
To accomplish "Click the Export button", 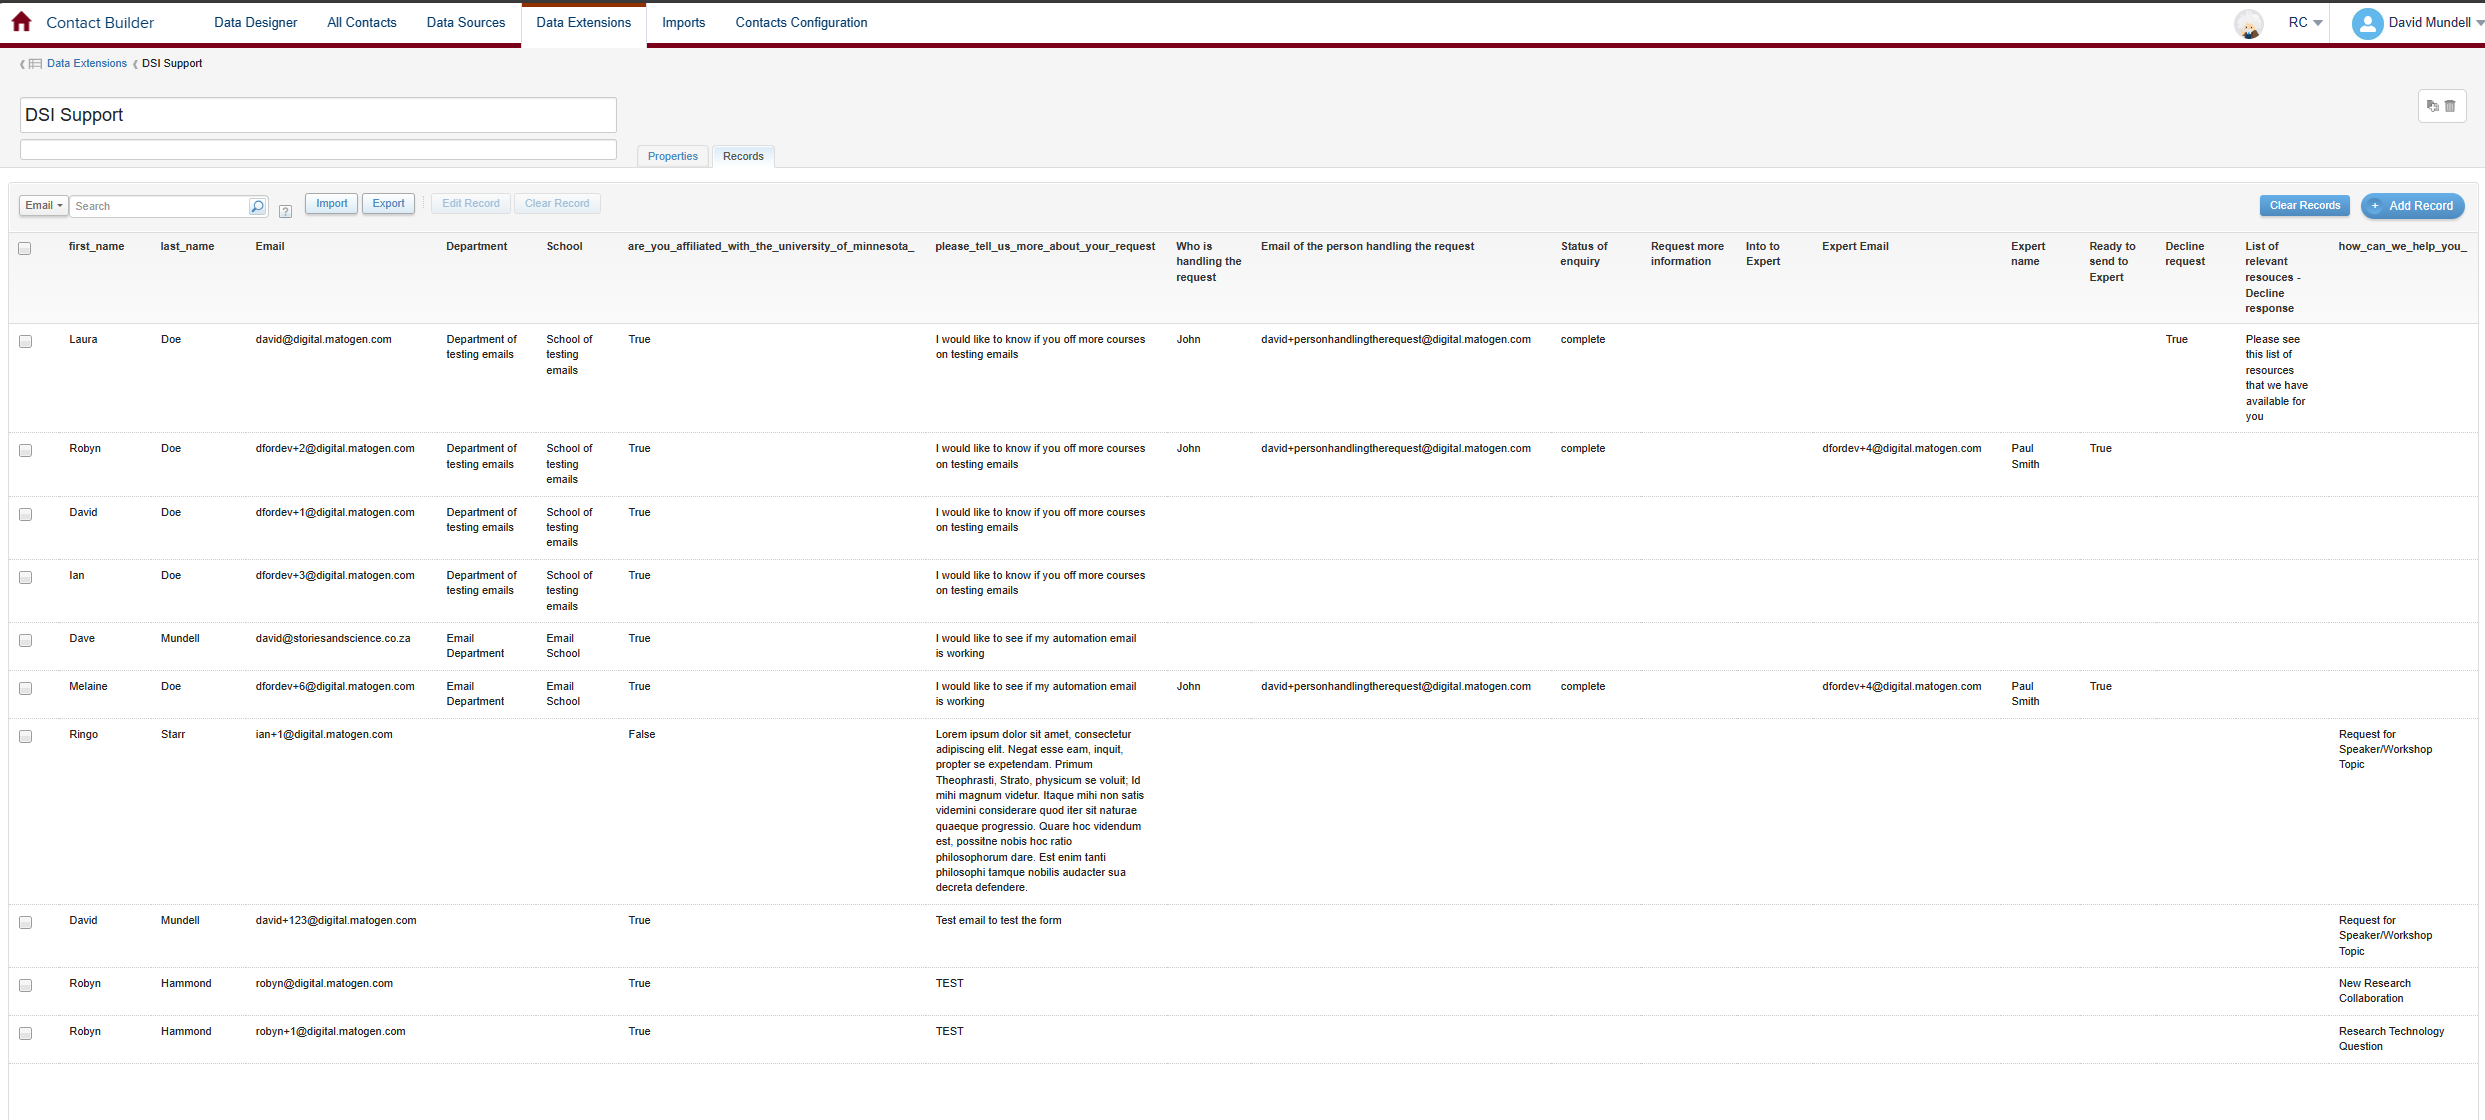I will click(x=388, y=204).
